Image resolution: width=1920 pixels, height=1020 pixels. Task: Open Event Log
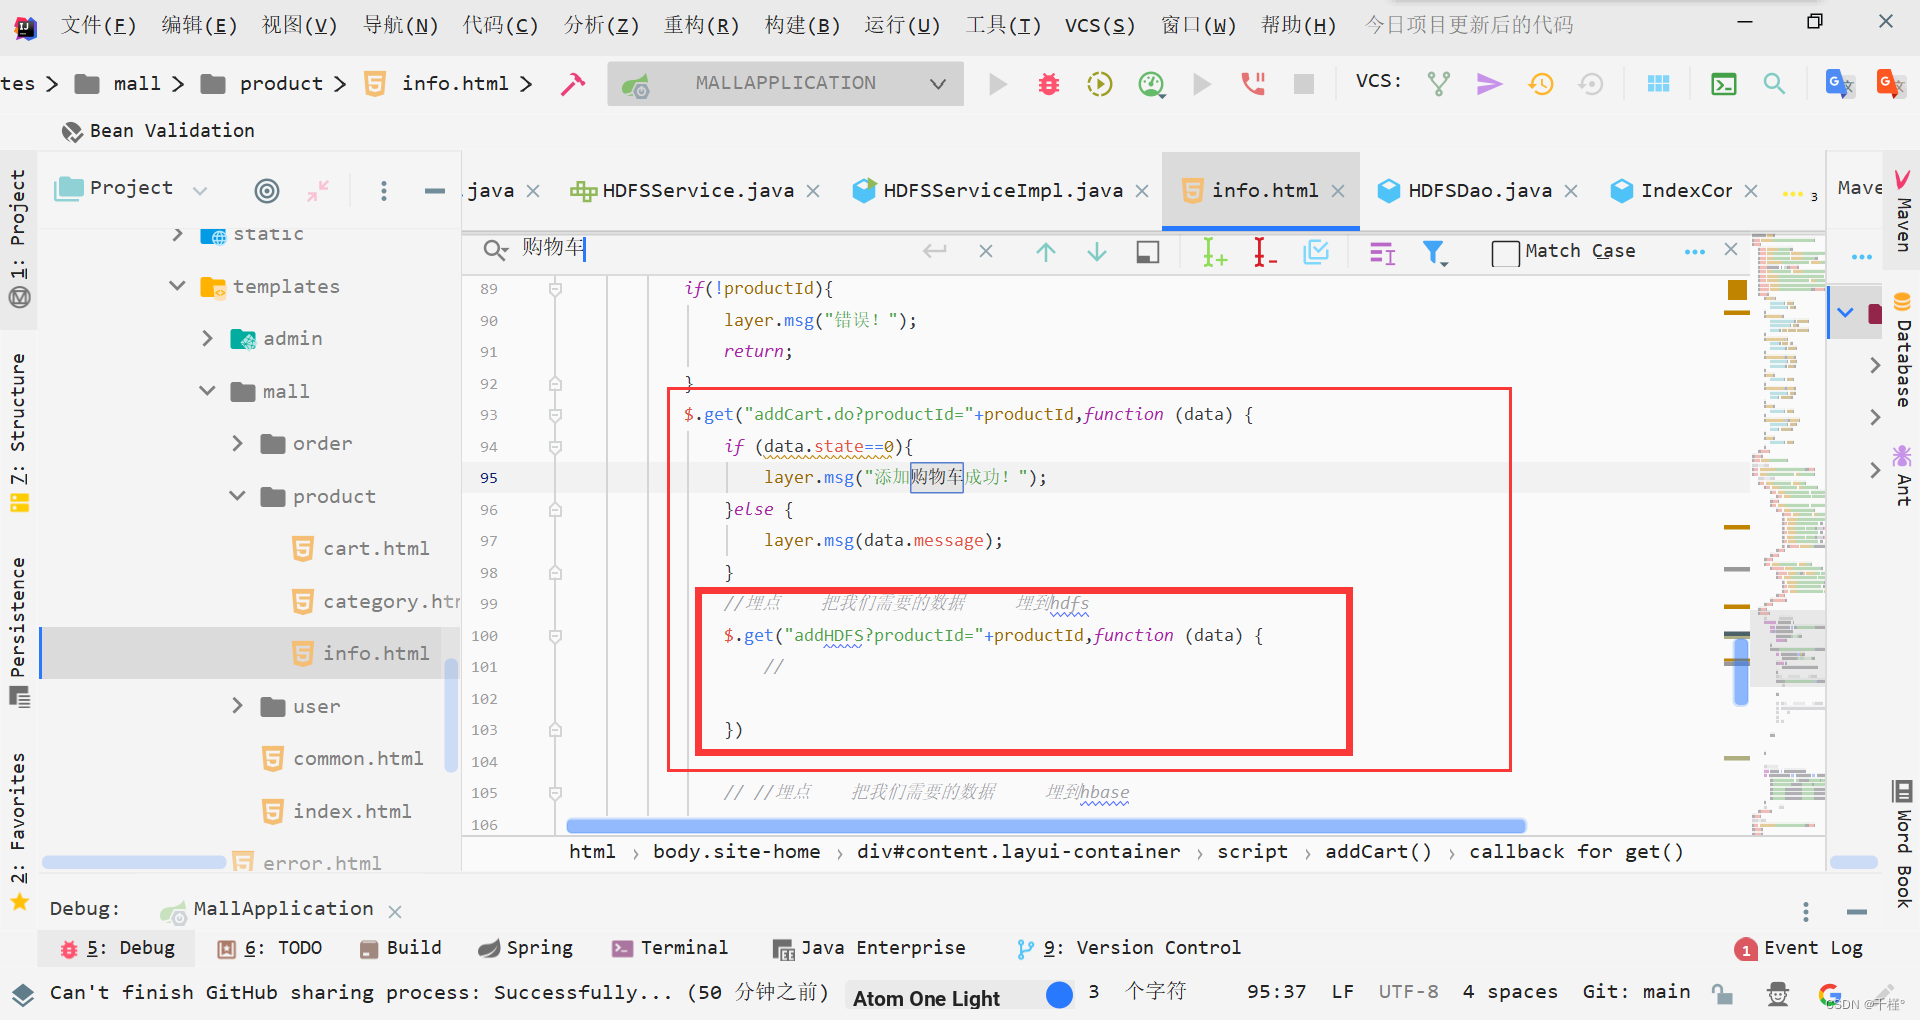click(x=1800, y=948)
